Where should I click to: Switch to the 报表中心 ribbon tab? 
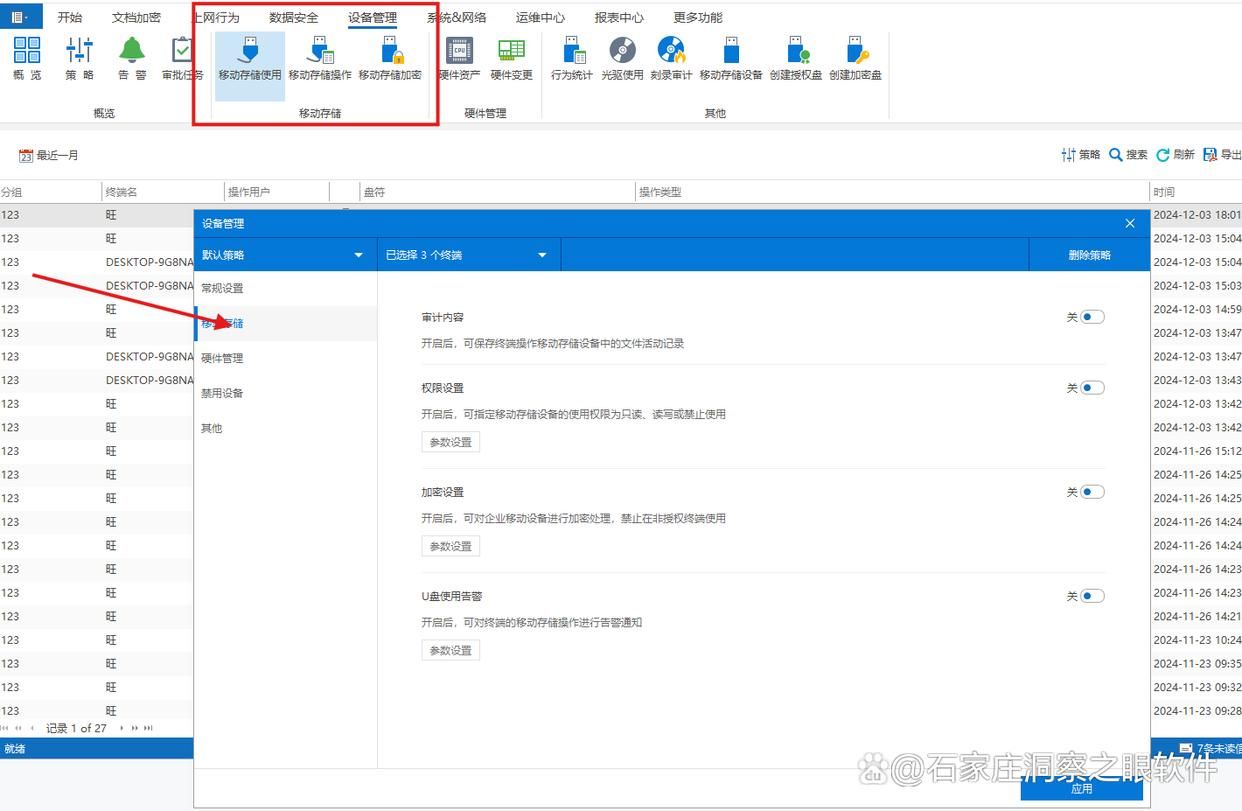click(619, 17)
